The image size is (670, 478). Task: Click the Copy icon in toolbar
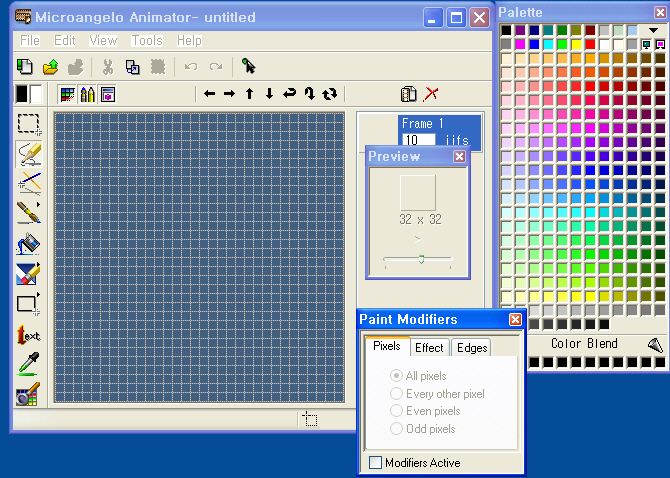(132, 67)
